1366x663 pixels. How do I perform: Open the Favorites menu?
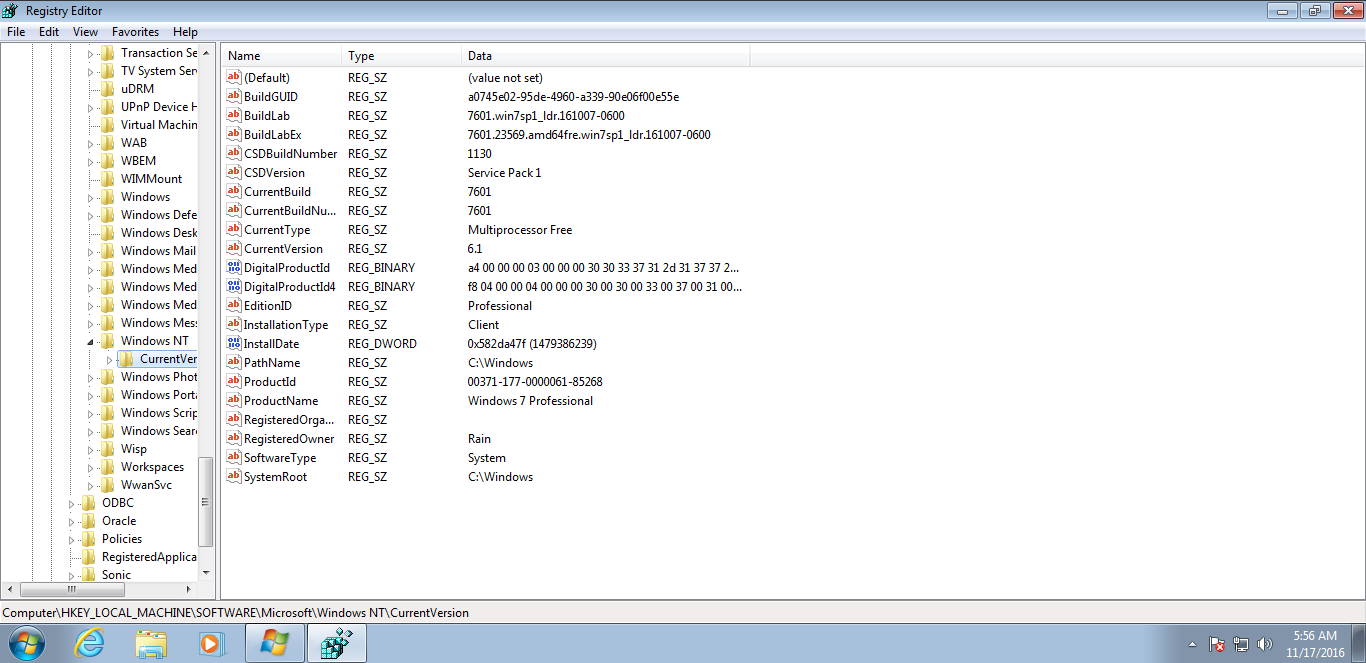(x=135, y=32)
